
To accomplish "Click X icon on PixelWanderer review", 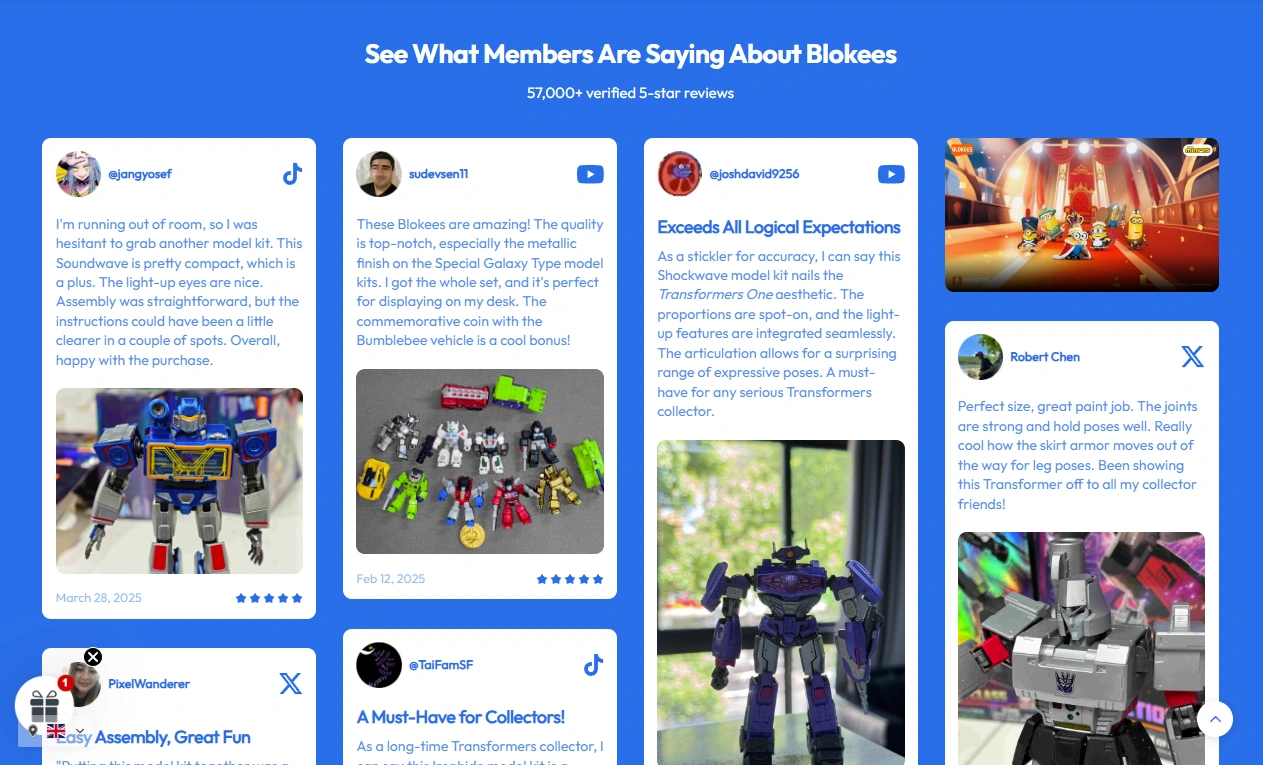I will coord(290,684).
